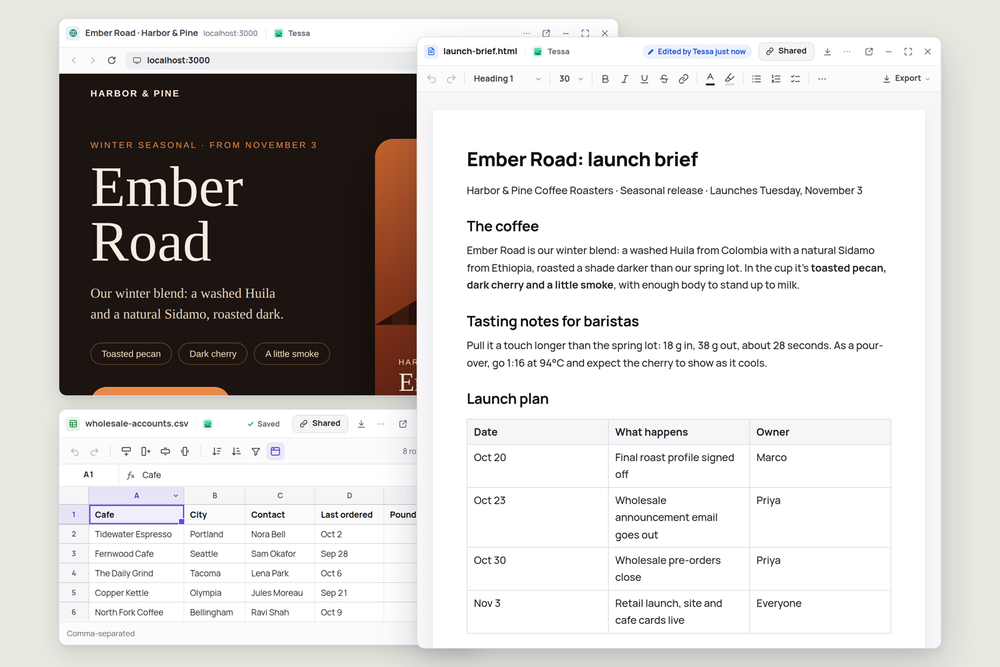Toggle bold formatting in the document editor

click(x=605, y=79)
